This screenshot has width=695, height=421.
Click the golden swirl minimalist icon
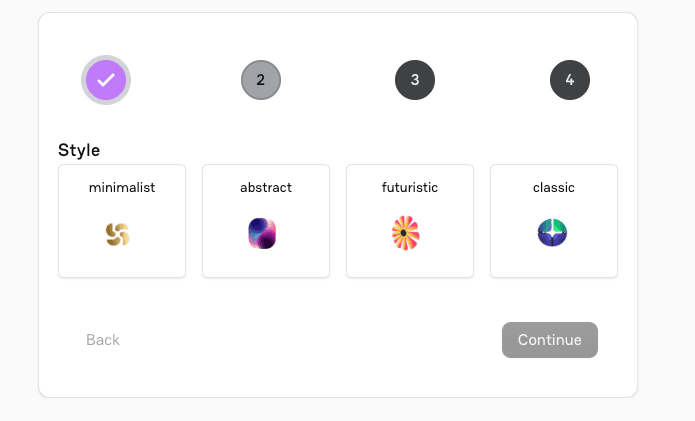coord(118,234)
